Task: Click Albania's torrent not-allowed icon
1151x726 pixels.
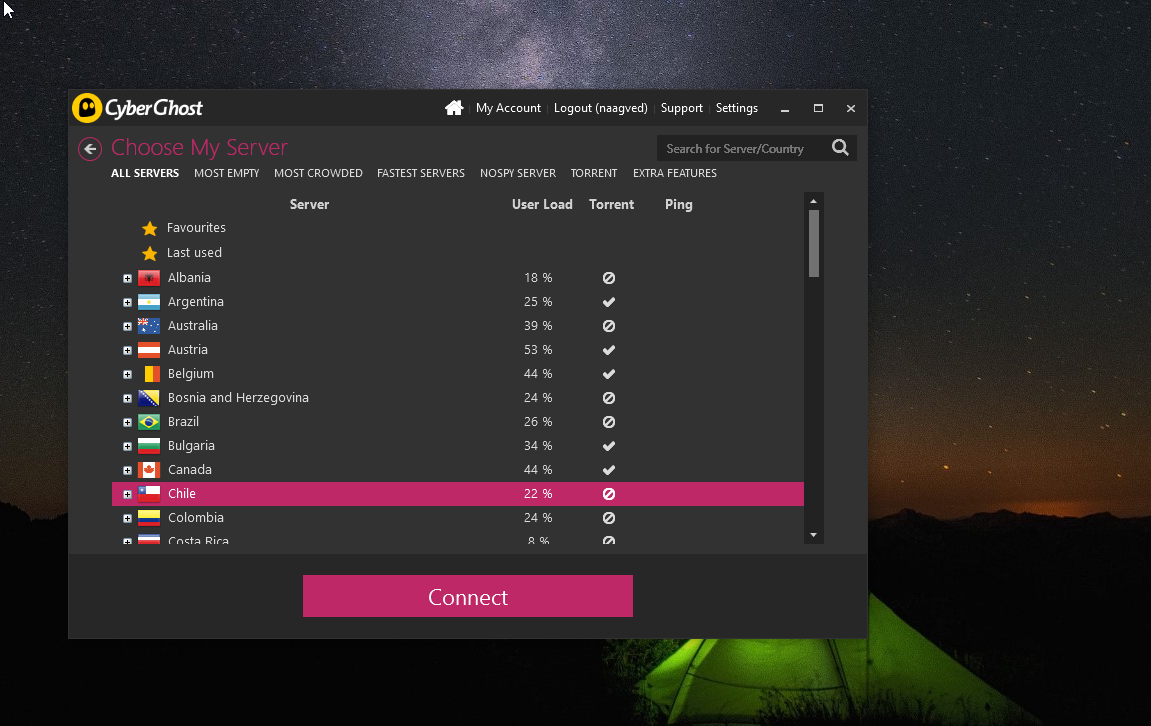Action: [609, 278]
